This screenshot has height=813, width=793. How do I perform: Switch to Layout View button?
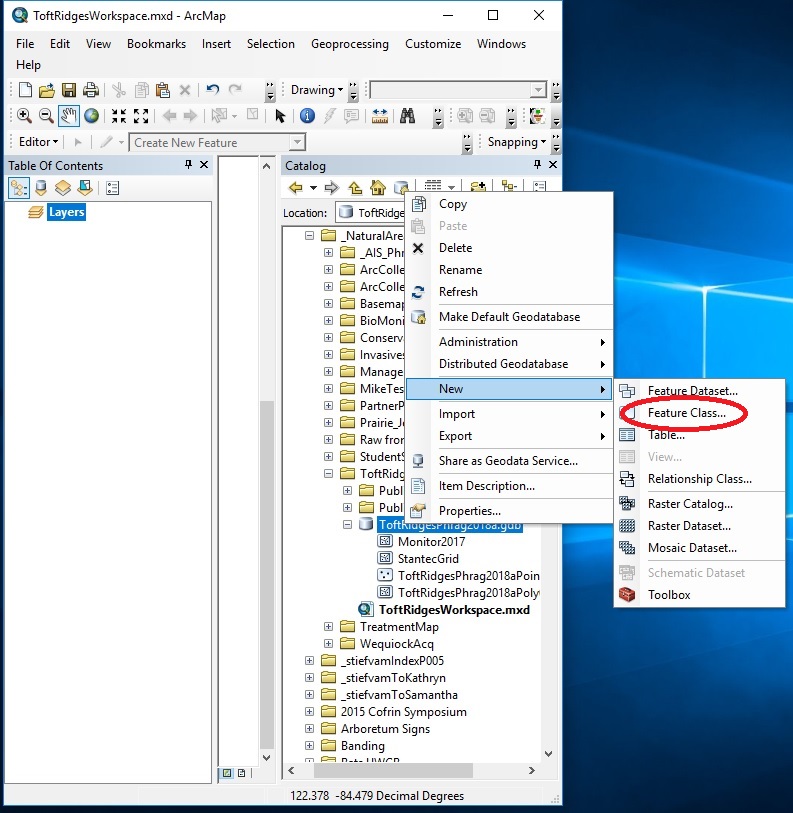[242, 773]
